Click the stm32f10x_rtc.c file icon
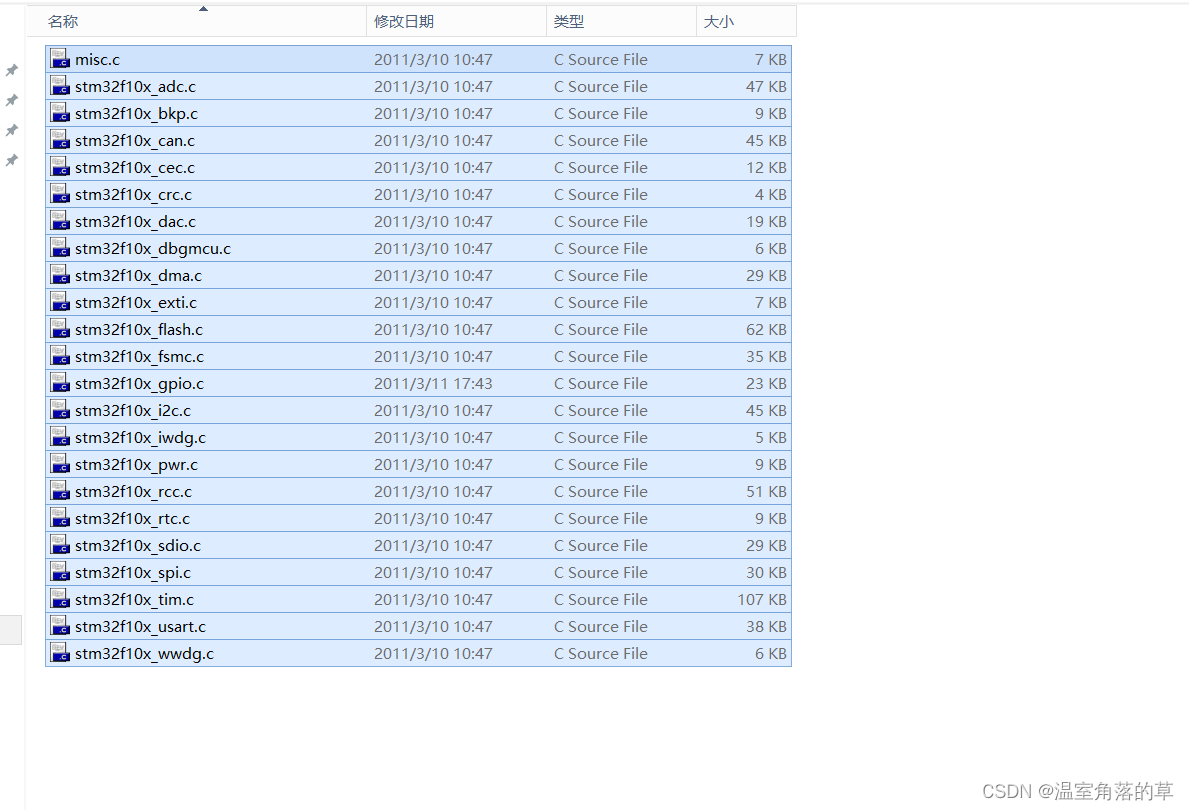The image size is (1189, 810). pyautogui.click(x=60, y=517)
